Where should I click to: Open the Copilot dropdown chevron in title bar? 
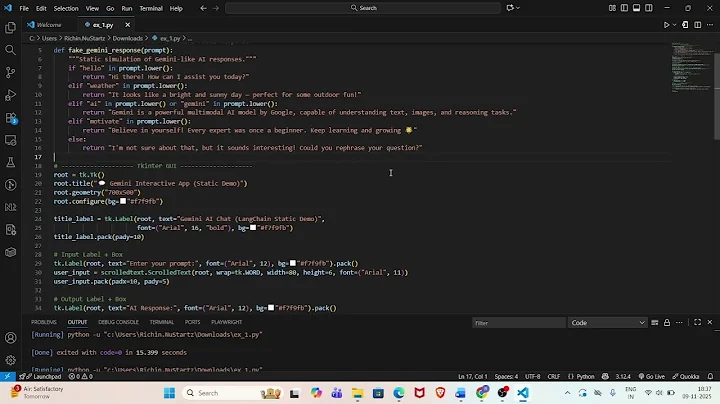tap(518, 8)
